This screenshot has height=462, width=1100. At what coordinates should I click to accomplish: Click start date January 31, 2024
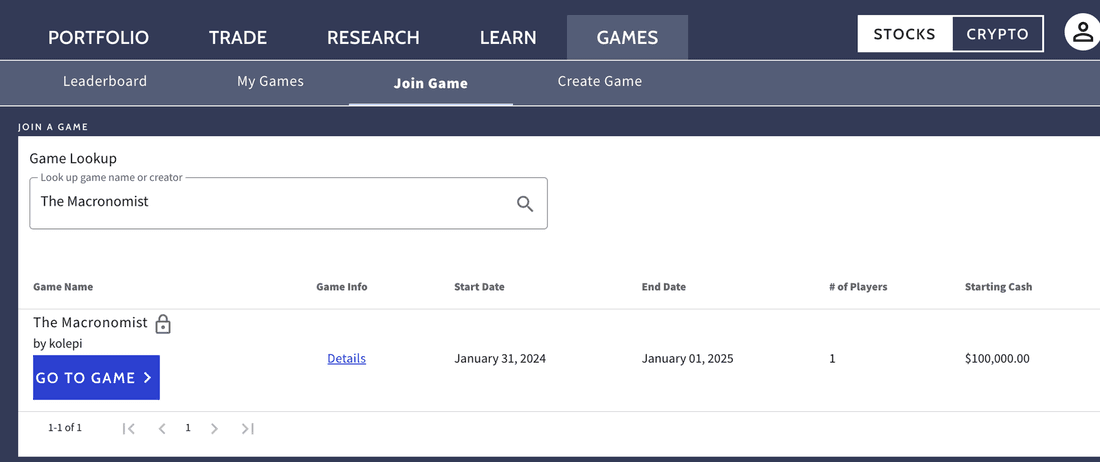click(x=500, y=359)
